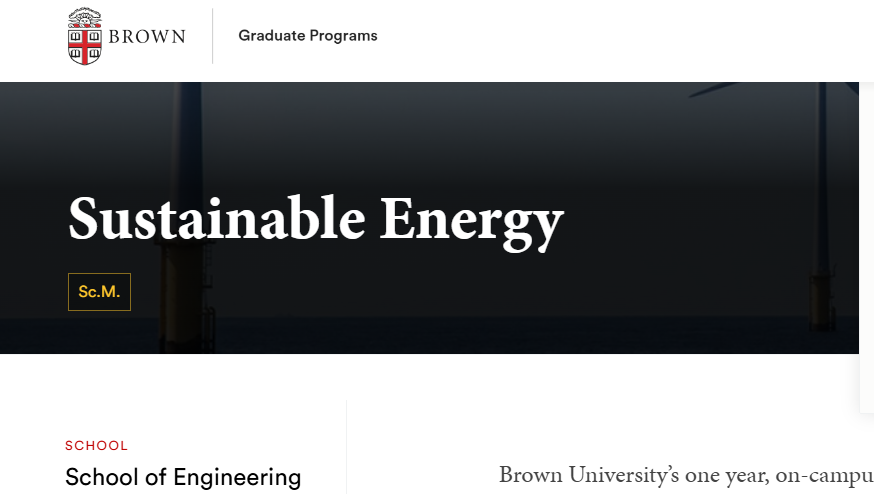This screenshot has height=494, width=874.
Task: Click the Sustainable Energy page heading
Action: click(315, 219)
